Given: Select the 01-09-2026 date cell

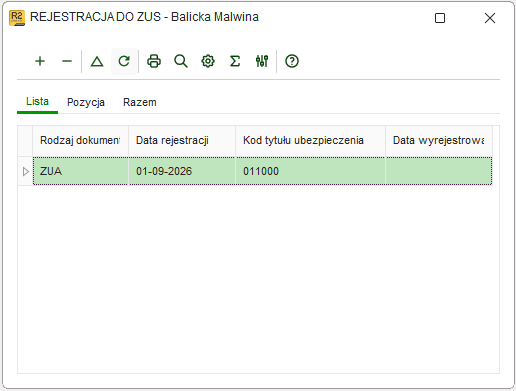Looking at the screenshot, I should (x=182, y=171).
